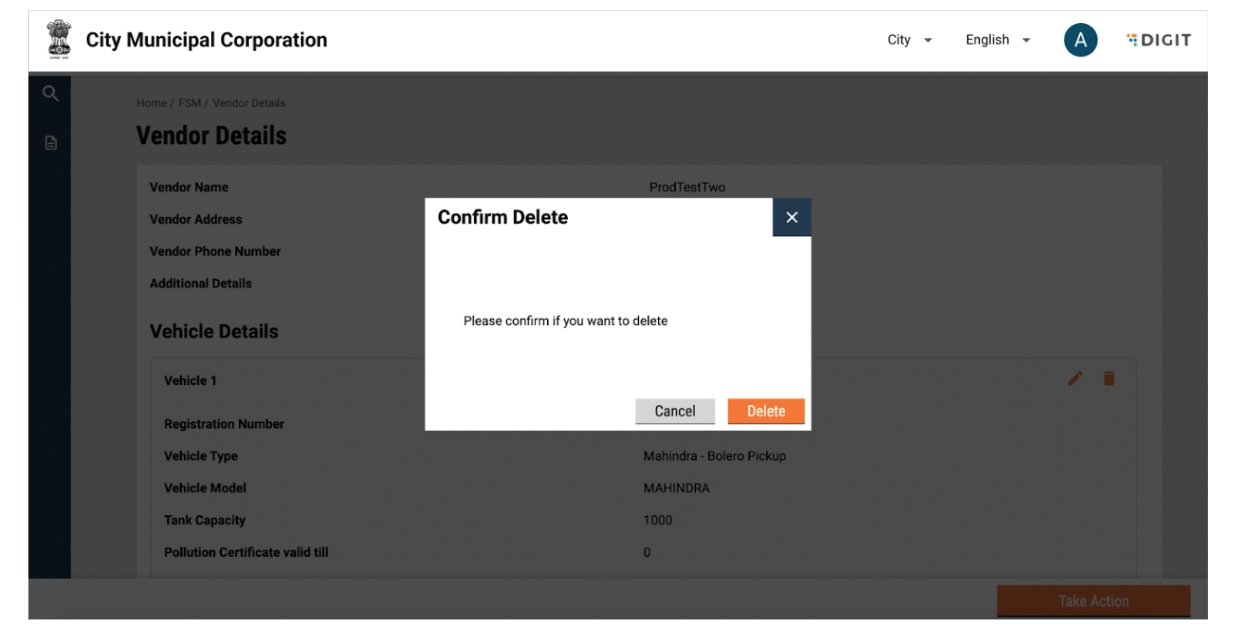Image resolution: width=1252 pixels, height=637 pixels.
Task: Go to Home via the breadcrumb
Action: pyautogui.click(x=151, y=103)
